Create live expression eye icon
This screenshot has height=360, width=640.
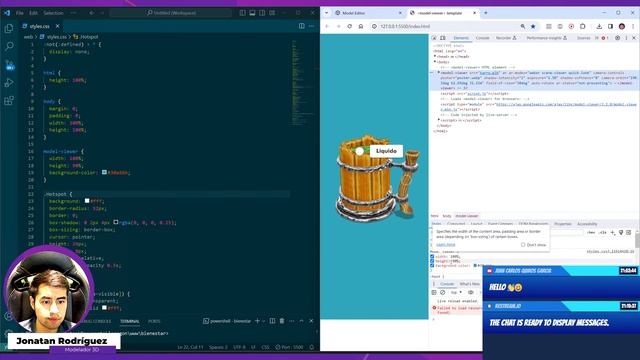471,293
